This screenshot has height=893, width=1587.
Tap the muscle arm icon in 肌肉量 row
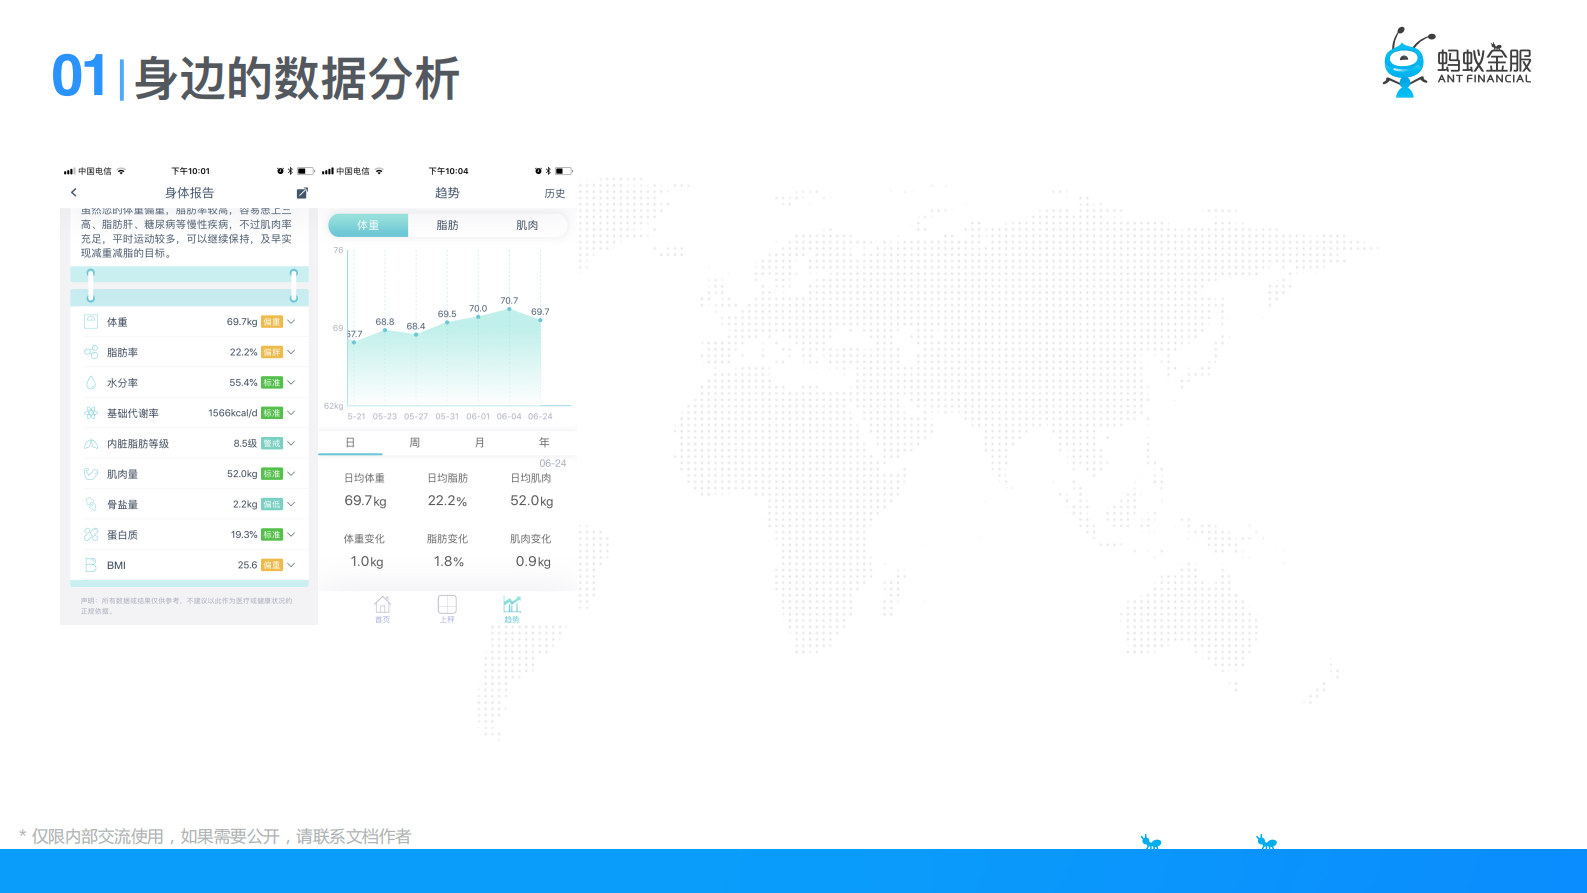[x=91, y=474]
